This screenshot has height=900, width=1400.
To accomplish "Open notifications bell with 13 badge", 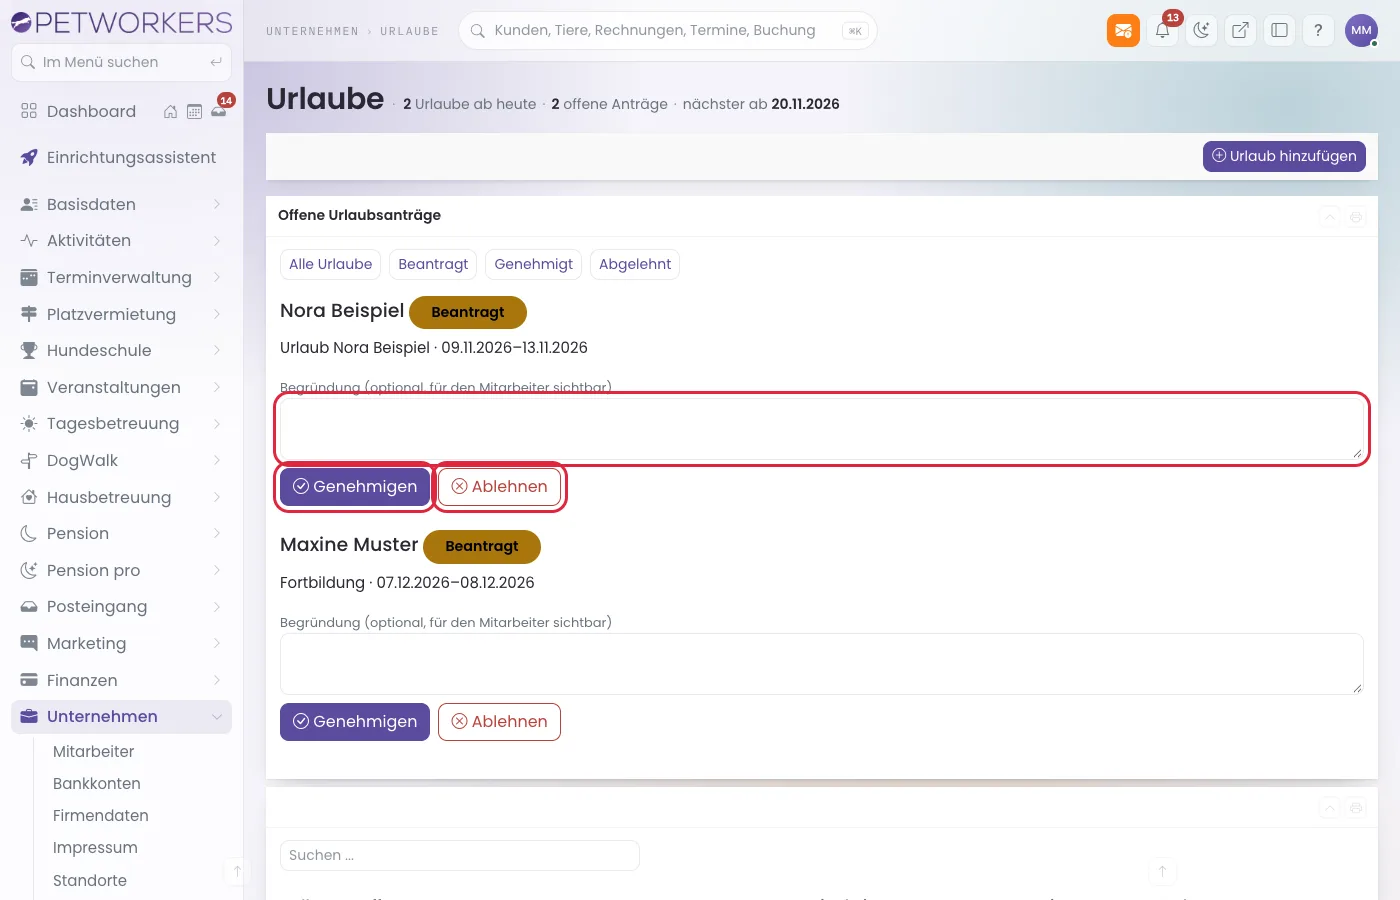I will 1163,30.
